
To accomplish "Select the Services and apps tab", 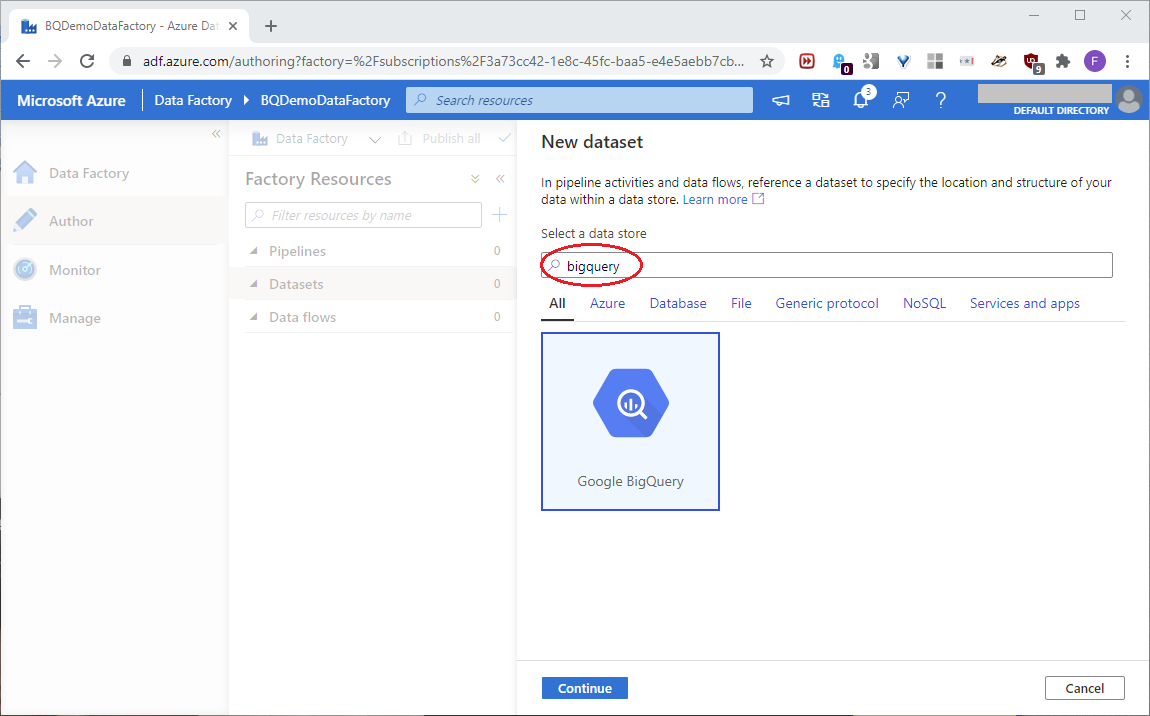I will coord(1024,303).
